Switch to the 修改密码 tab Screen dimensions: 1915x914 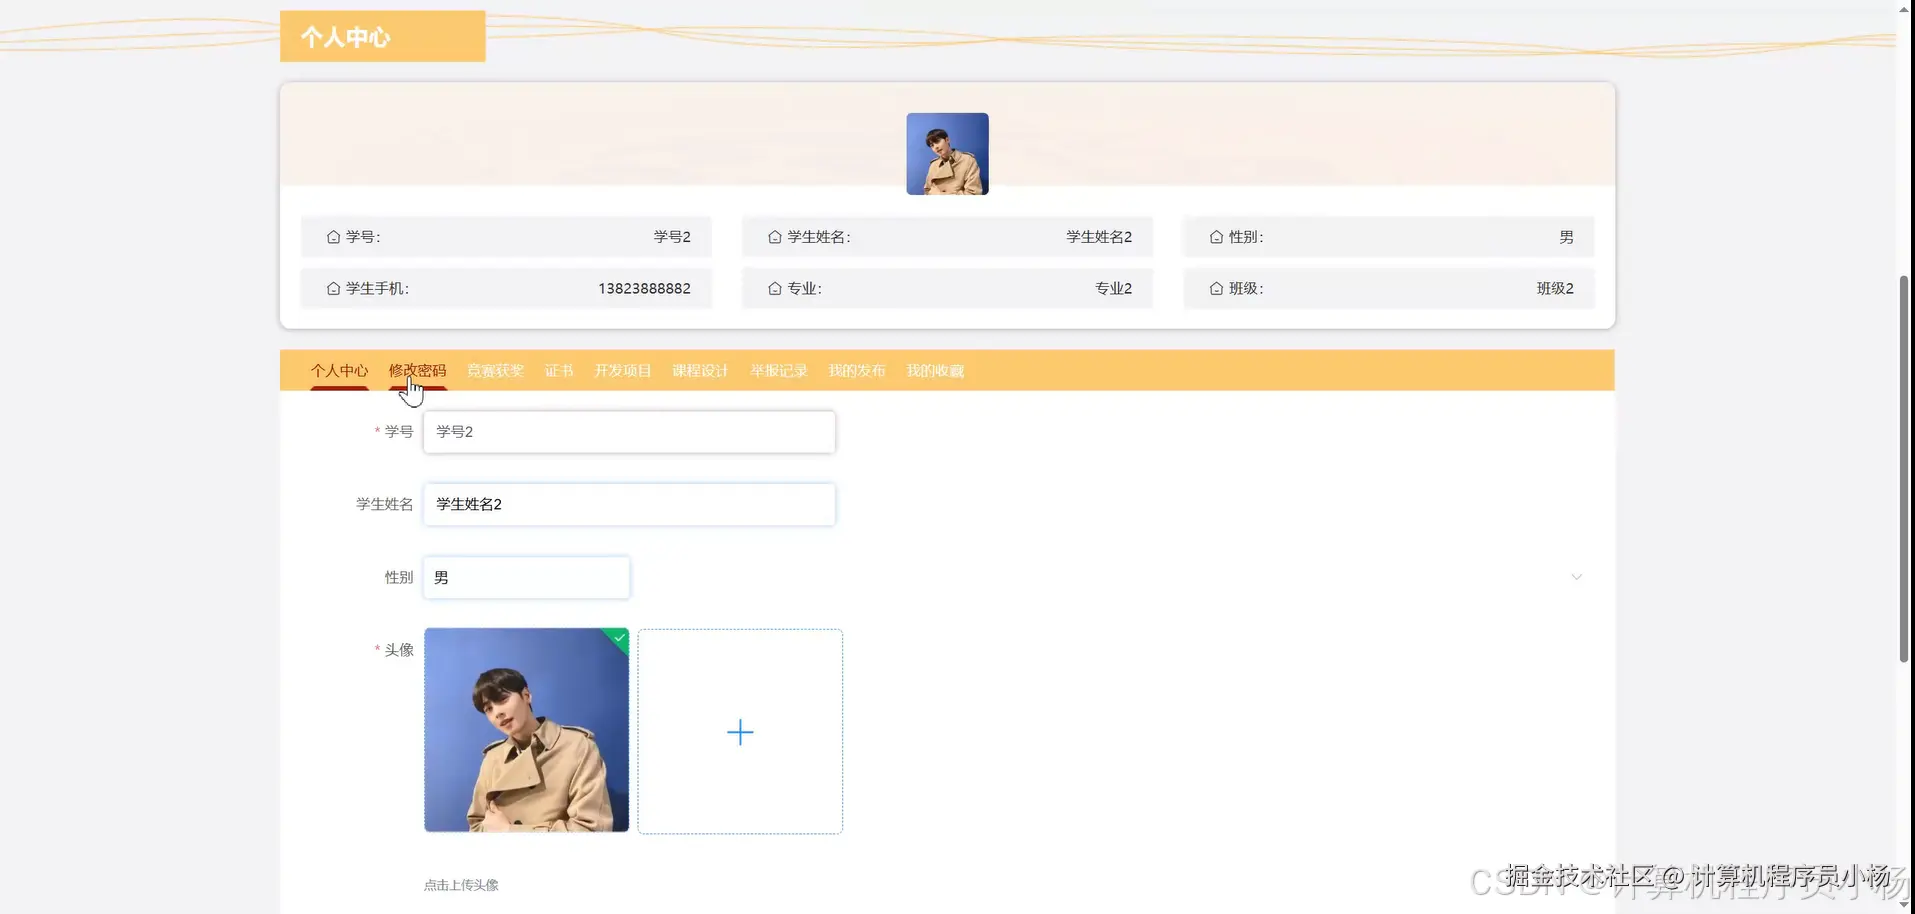[x=418, y=370]
